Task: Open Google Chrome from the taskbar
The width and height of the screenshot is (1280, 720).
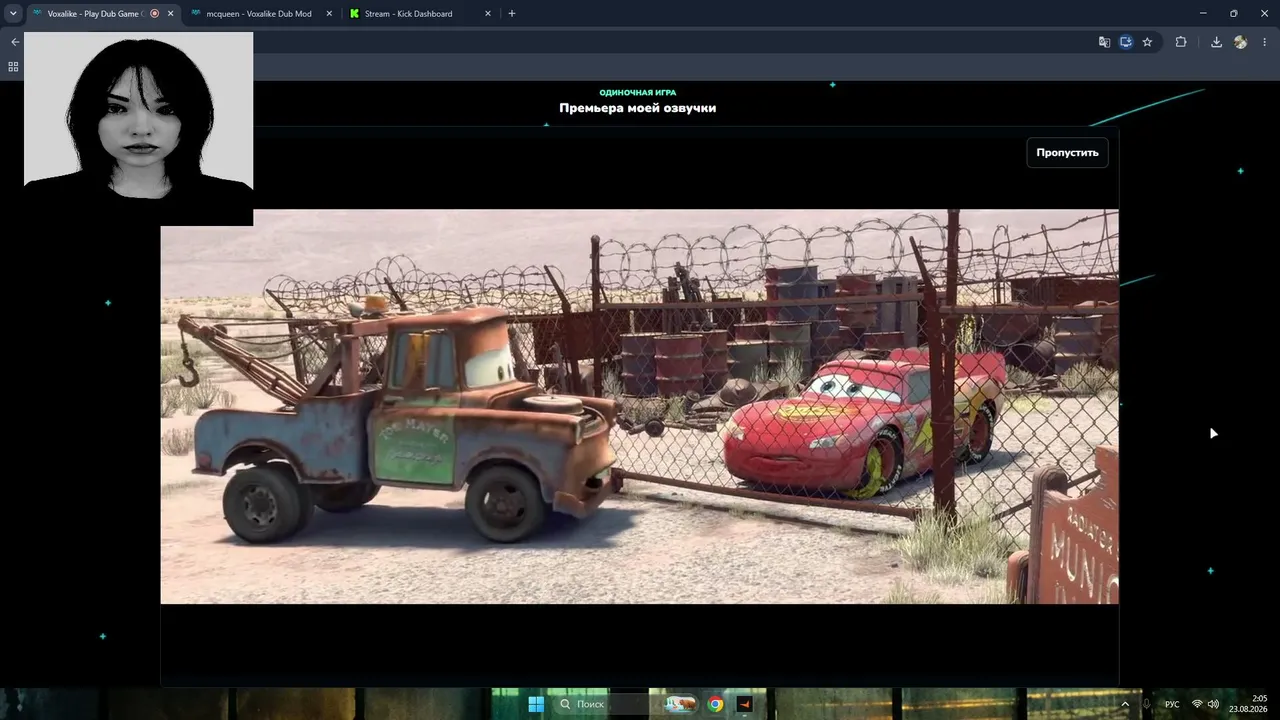Action: pos(715,704)
